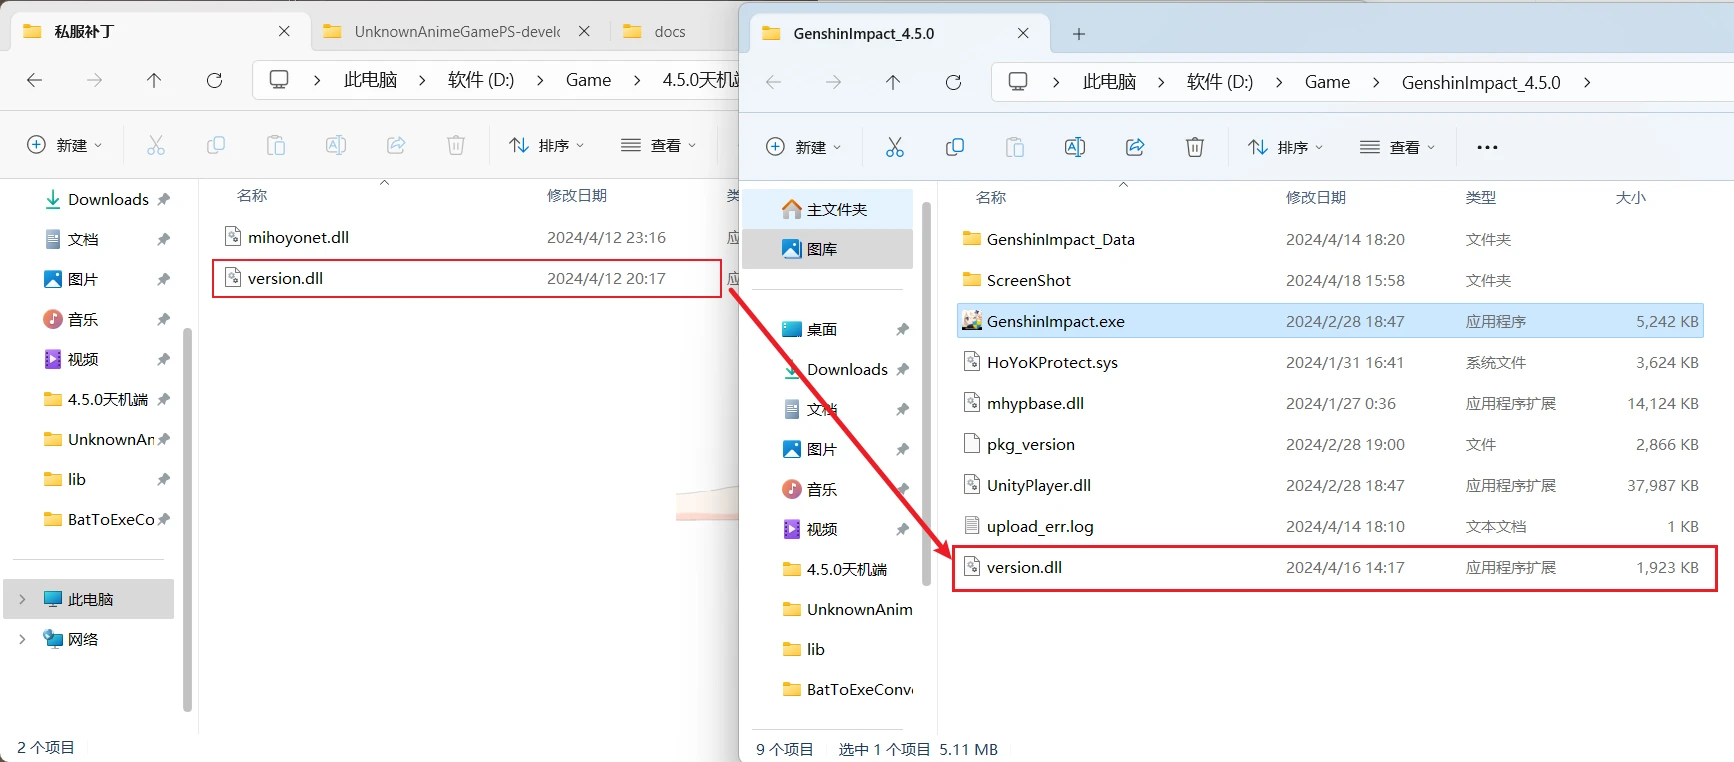The height and width of the screenshot is (762, 1734).
Task: Click the GenshinImpact.exe file icon
Action: click(972, 320)
